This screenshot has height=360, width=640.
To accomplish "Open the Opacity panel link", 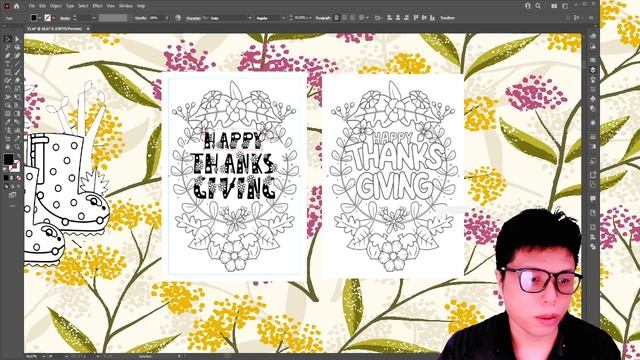I will click(x=140, y=18).
